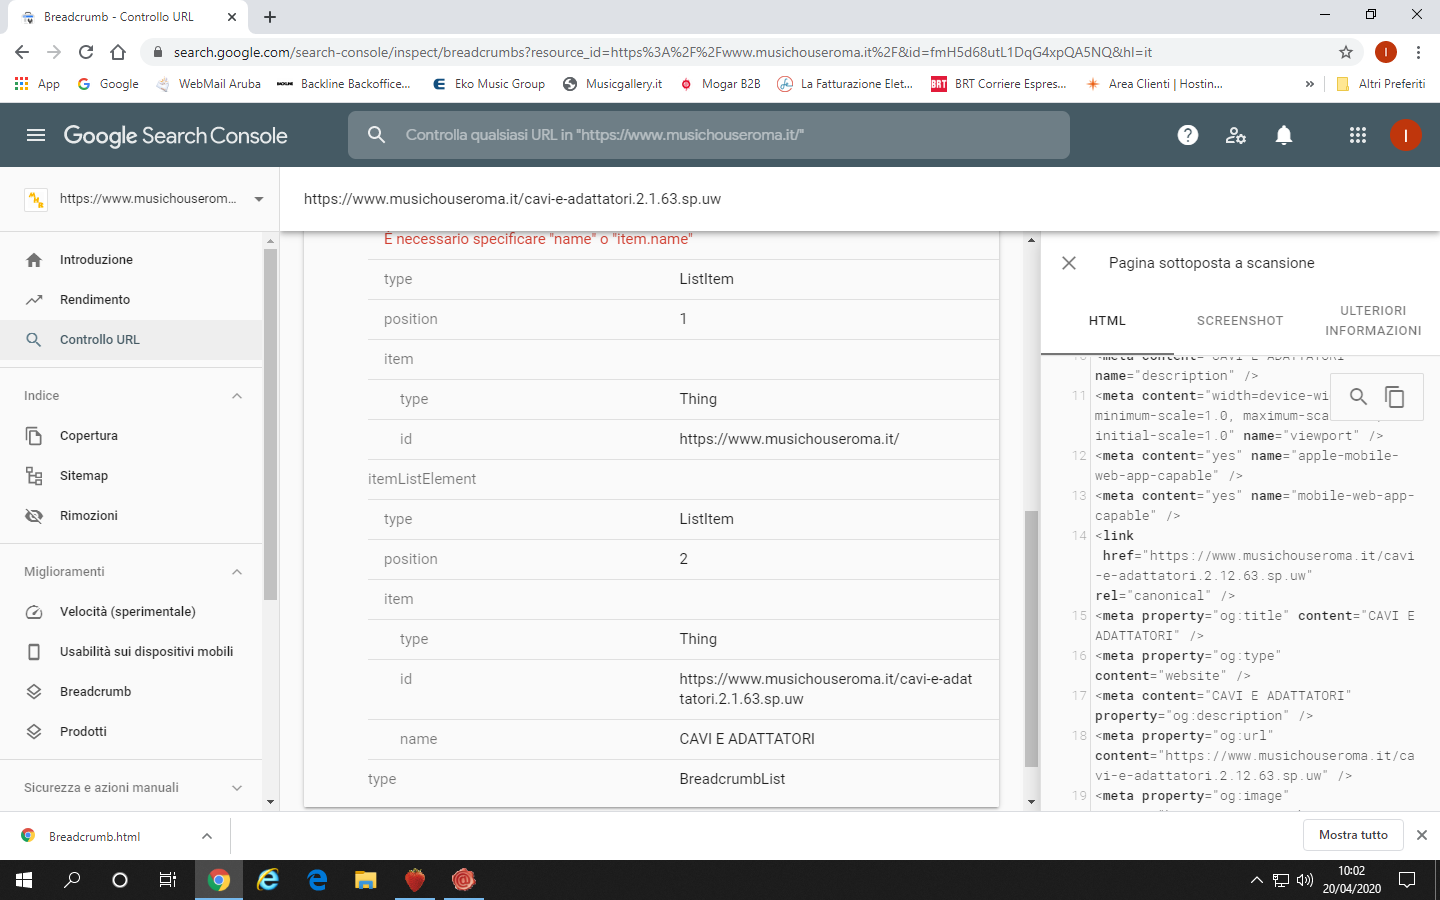
Task: Show more bookmarks with the chevron
Action: (1310, 84)
